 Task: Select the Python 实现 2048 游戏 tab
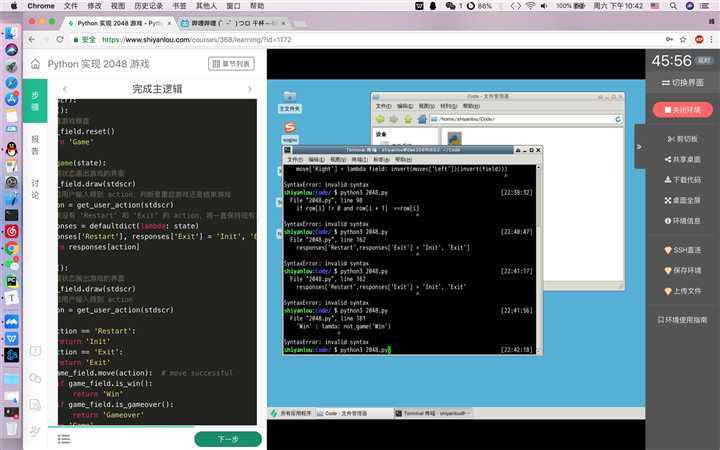(118, 23)
